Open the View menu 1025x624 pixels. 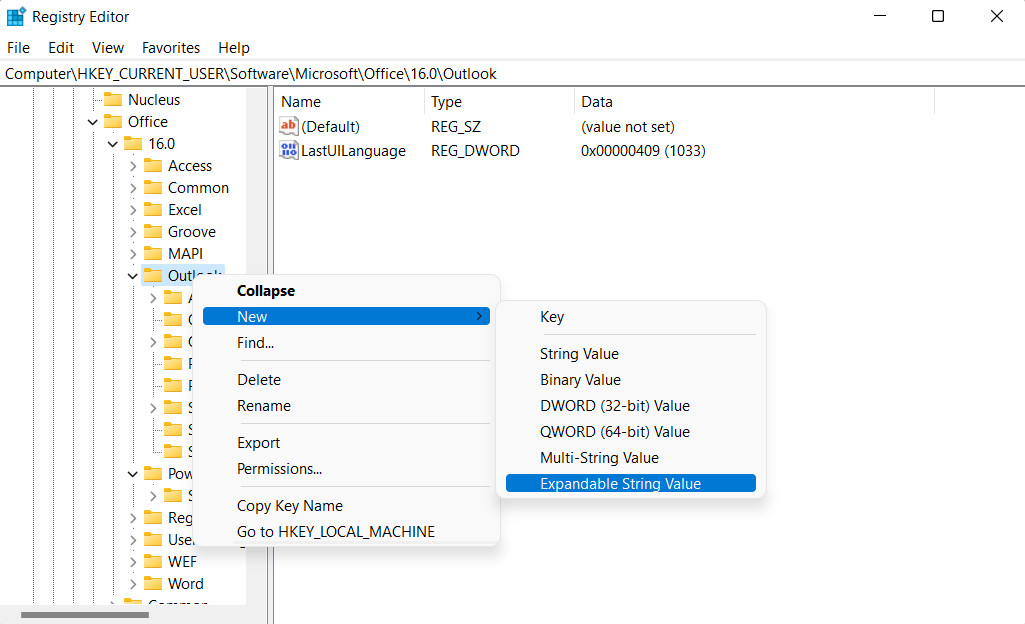tap(107, 47)
